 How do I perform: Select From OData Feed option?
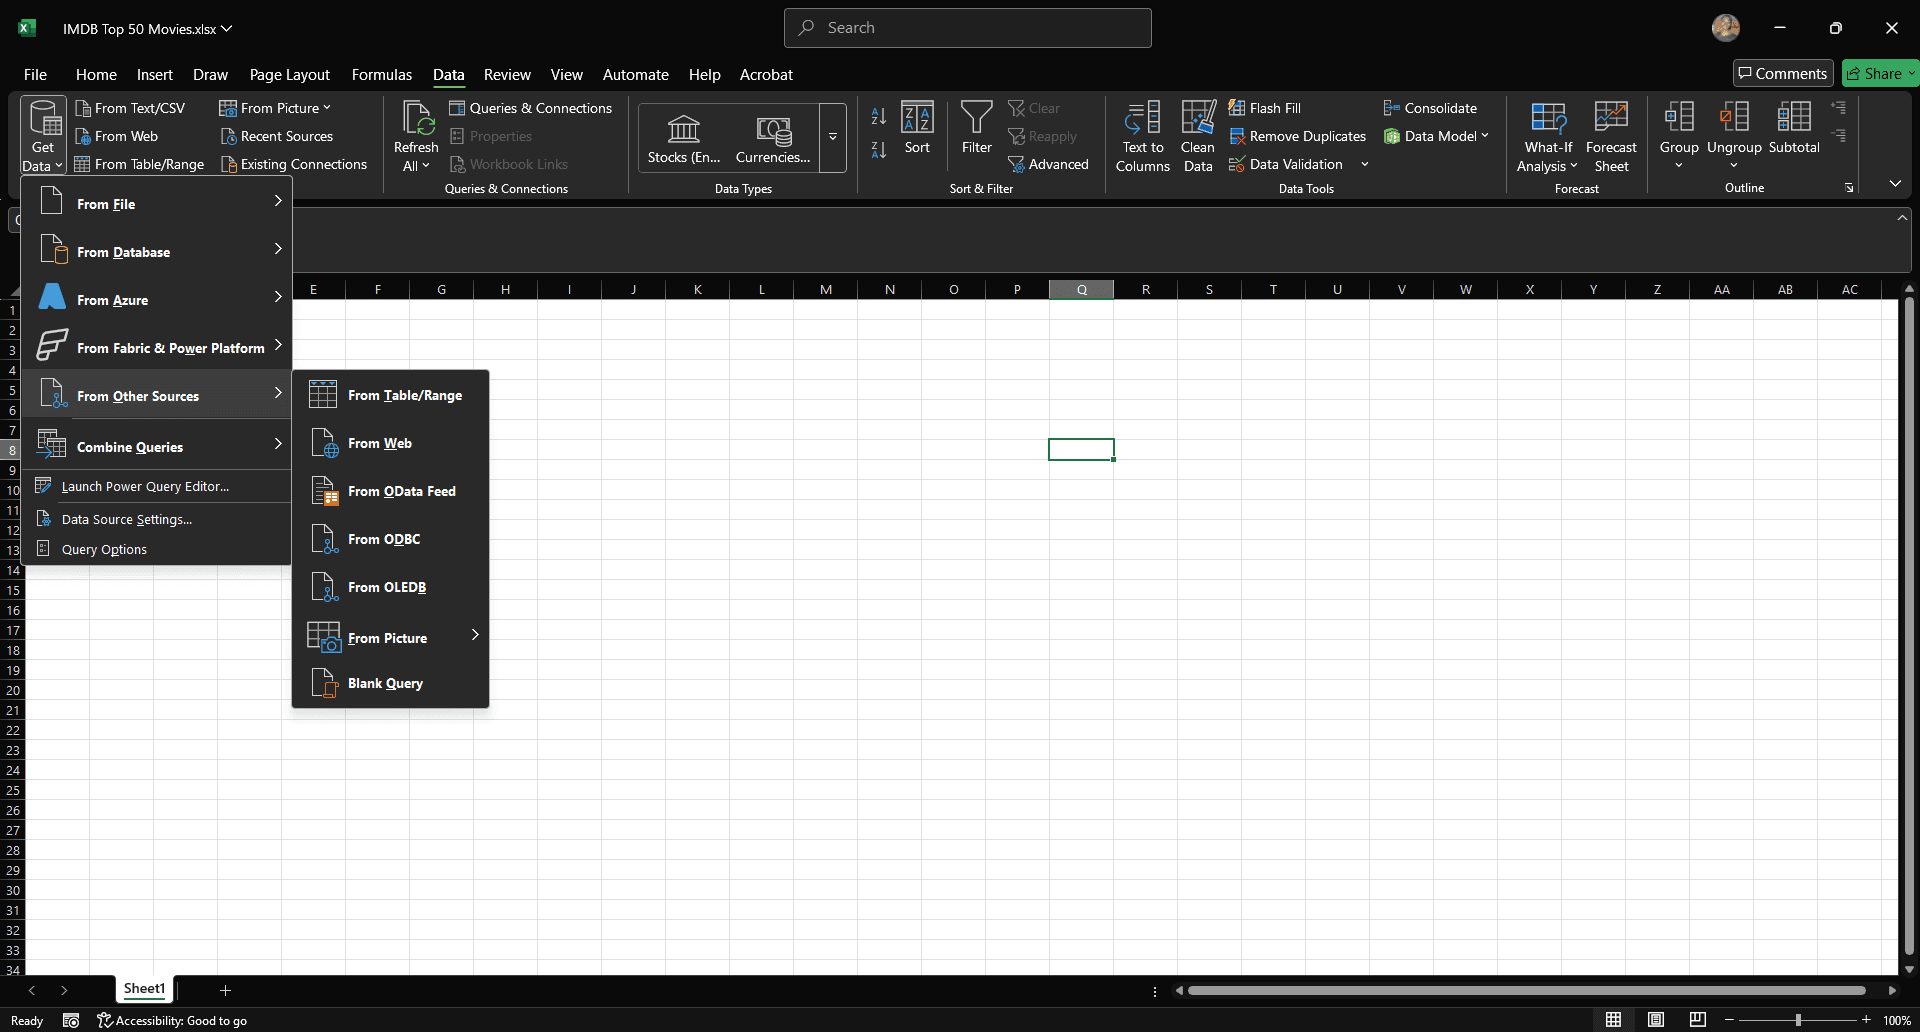tap(390, 491)
